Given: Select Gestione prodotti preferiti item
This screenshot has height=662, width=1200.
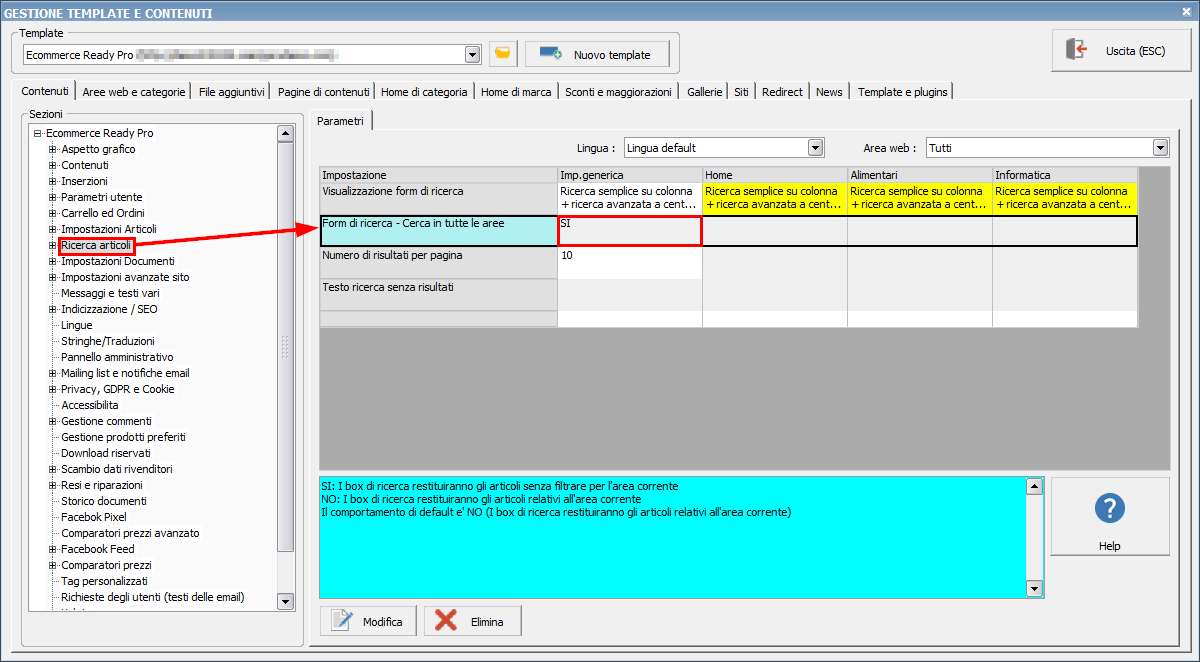Looking at the screenshot, I should click(x=123, y=437).
